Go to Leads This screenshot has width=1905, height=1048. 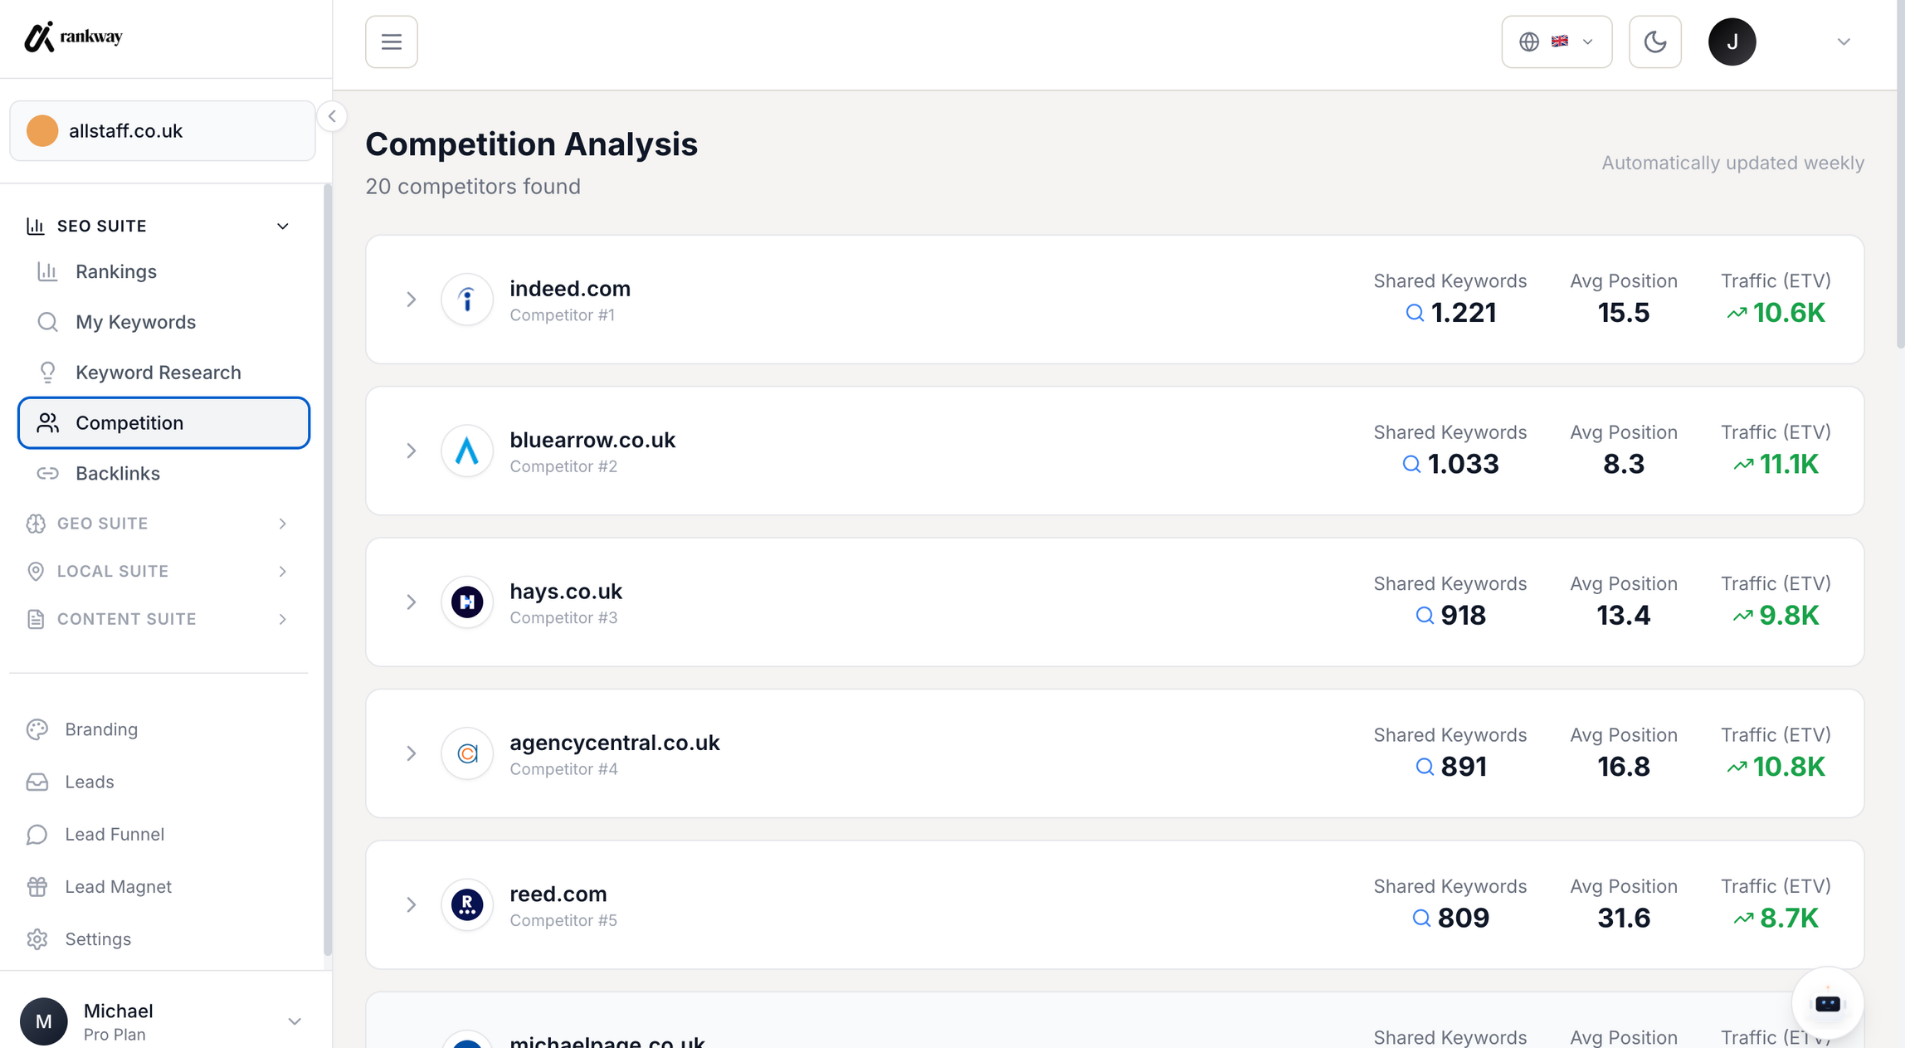(x=89, y=782)
